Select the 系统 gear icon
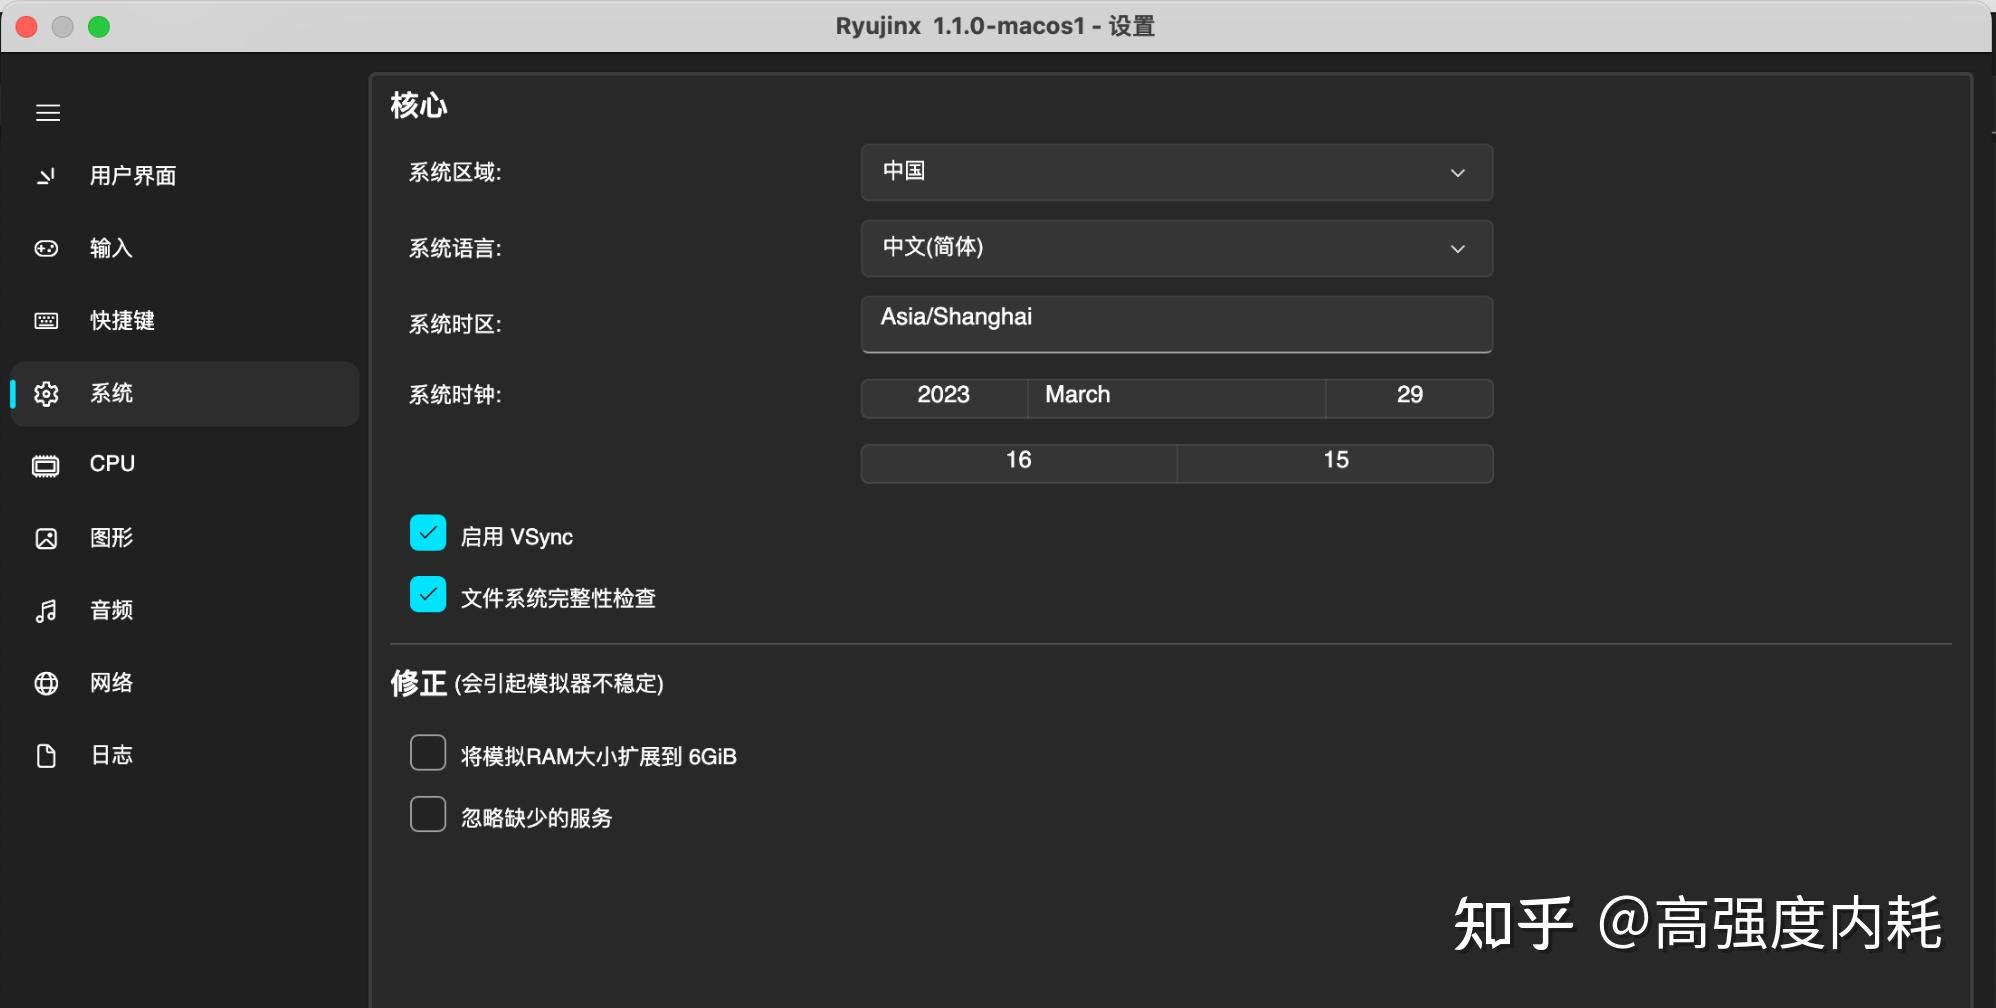 coord(46,393)
